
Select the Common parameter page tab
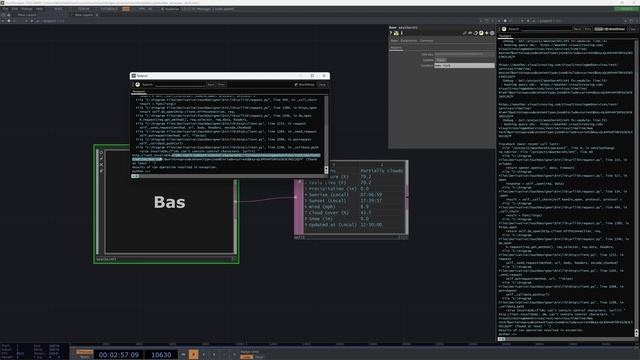[x=427, y=41]
